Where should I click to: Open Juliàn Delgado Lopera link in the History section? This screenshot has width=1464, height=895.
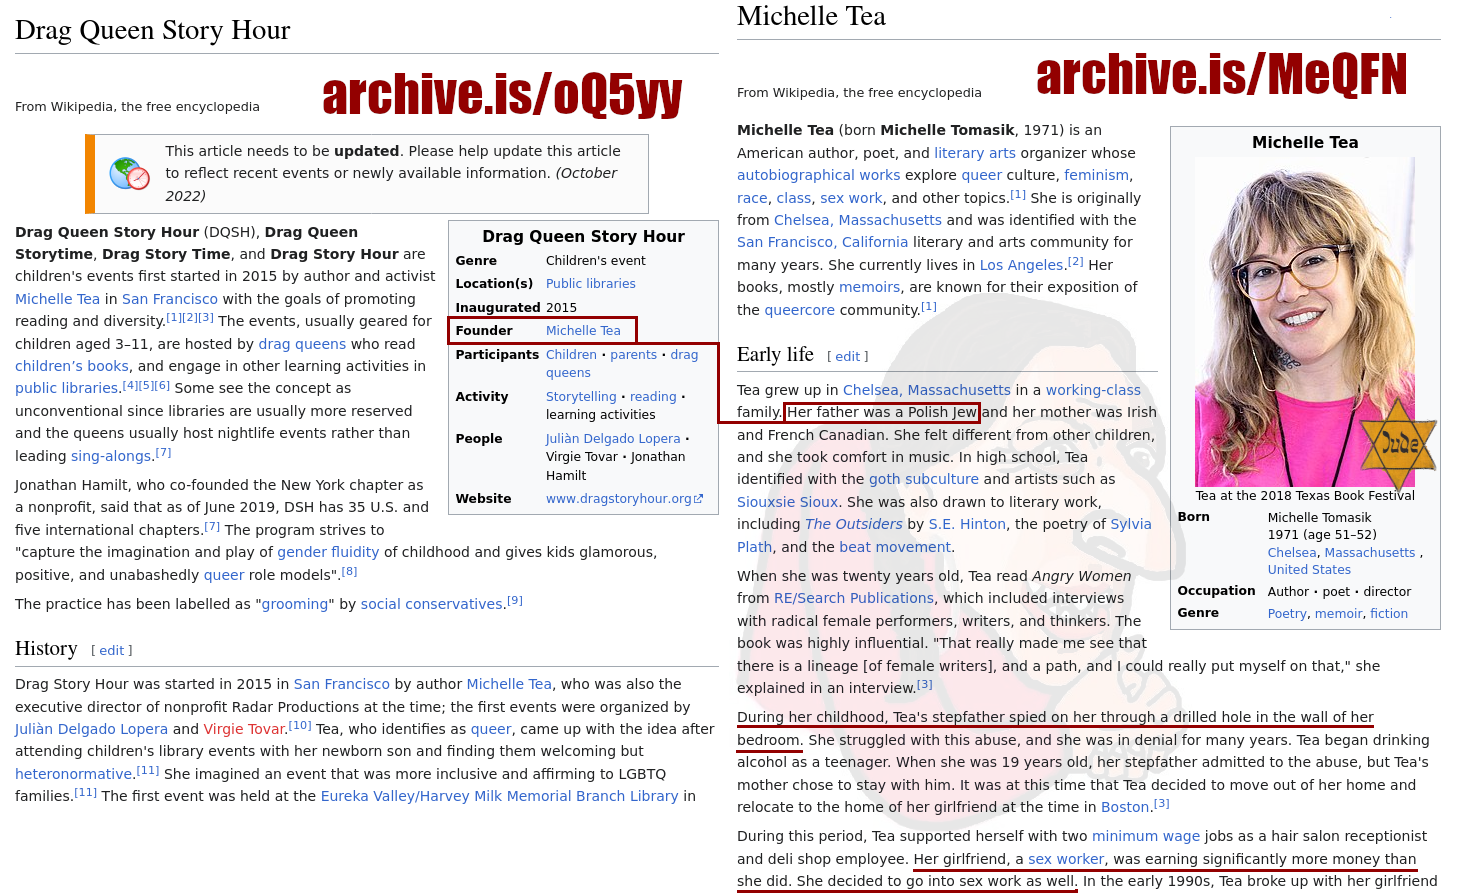point(91,729)
